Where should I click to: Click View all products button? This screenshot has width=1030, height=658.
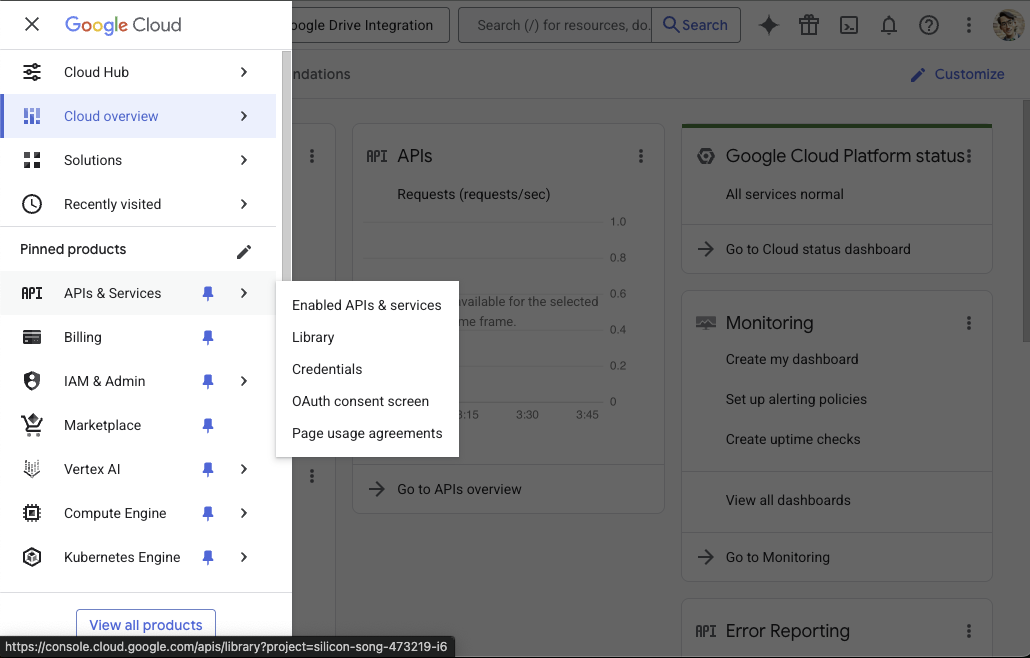pyautogui.click(x=146, y=625)
